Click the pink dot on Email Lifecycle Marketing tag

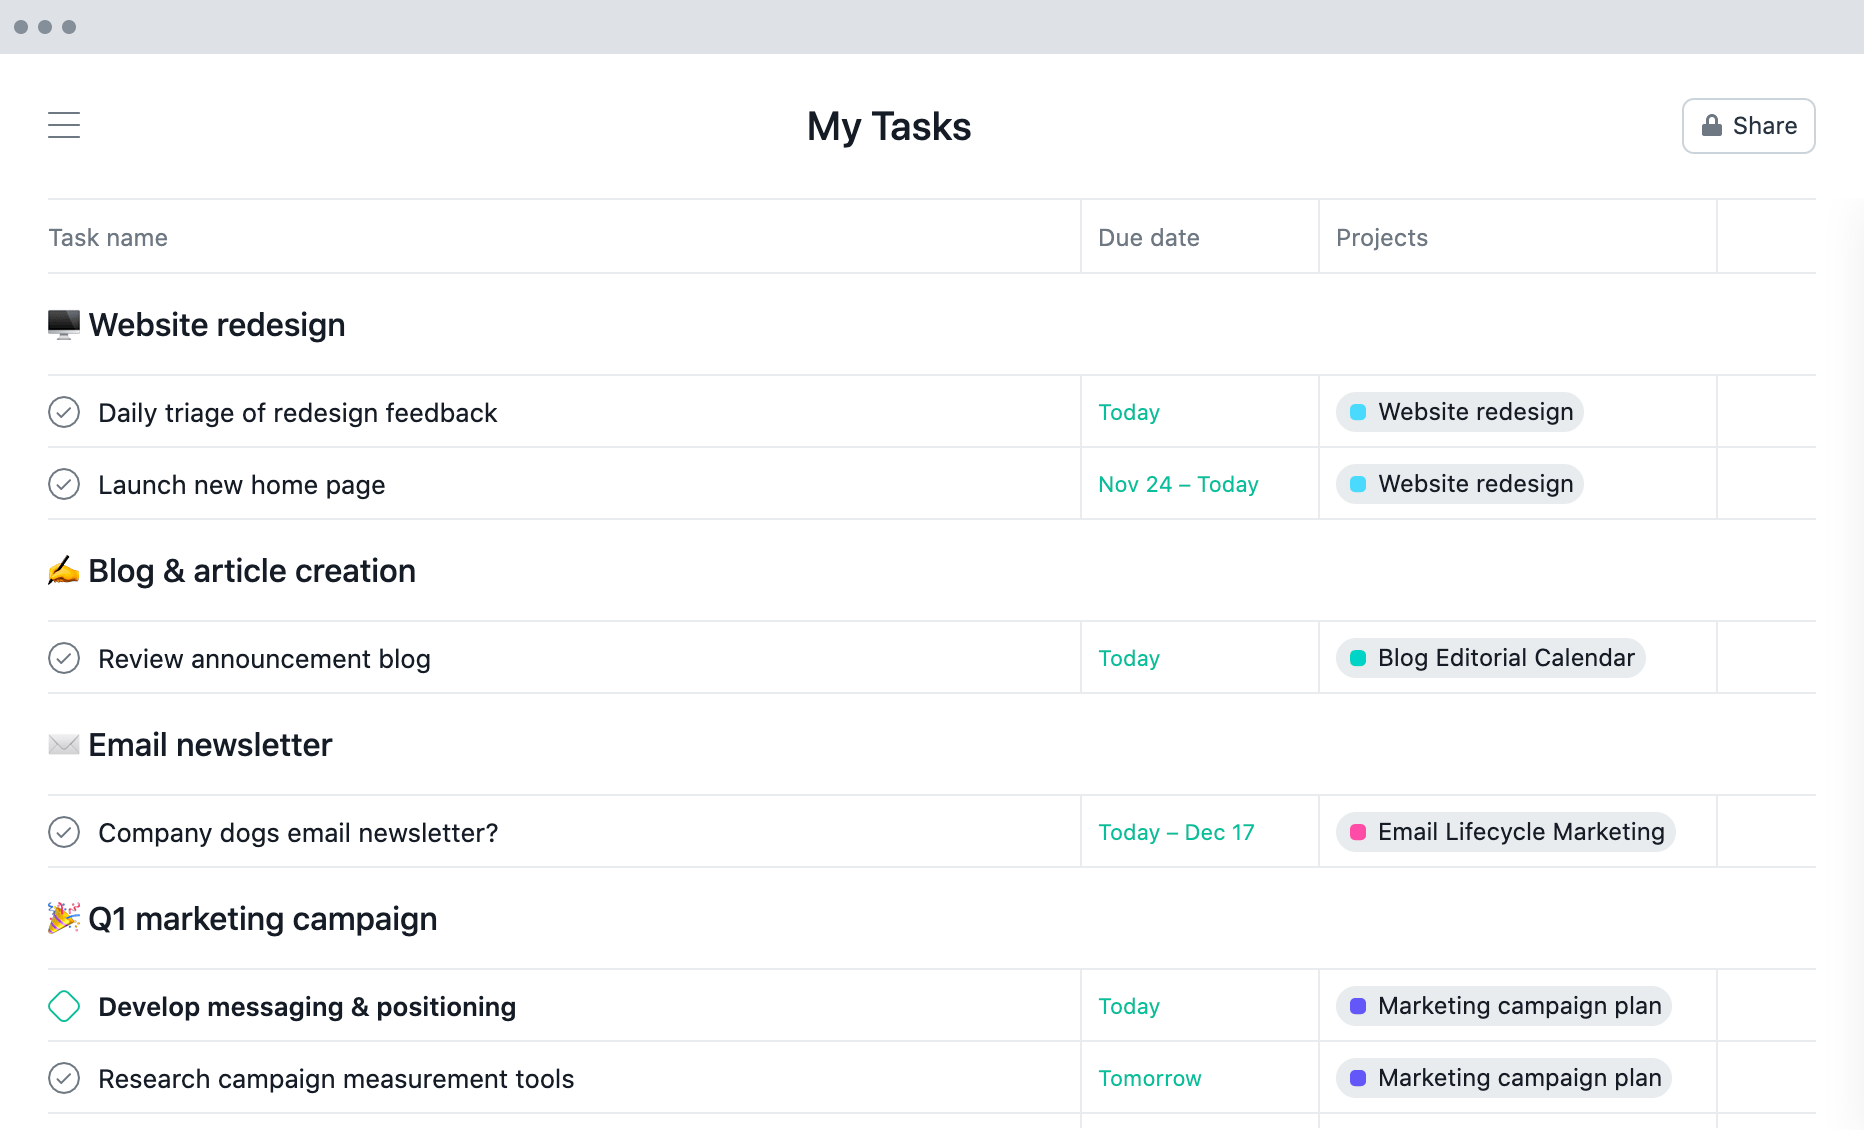pyautogui.click(x=1359, y=831)
